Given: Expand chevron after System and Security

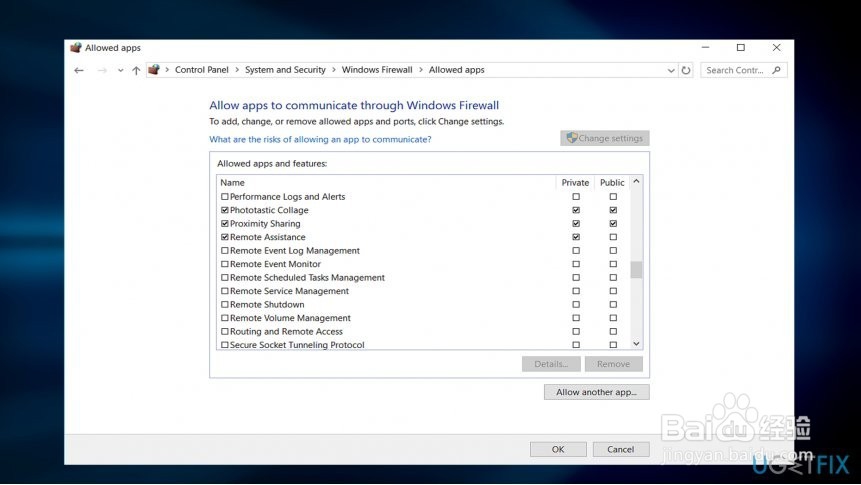Looking at the screenshot, I should [x=333, y=70].
